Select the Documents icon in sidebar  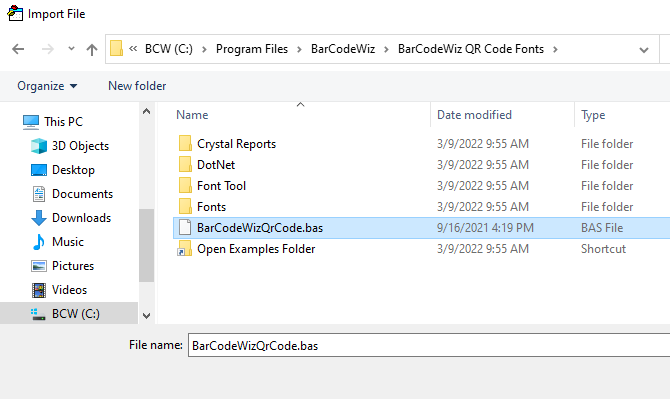pyautogui.click(x=39, y=194)
